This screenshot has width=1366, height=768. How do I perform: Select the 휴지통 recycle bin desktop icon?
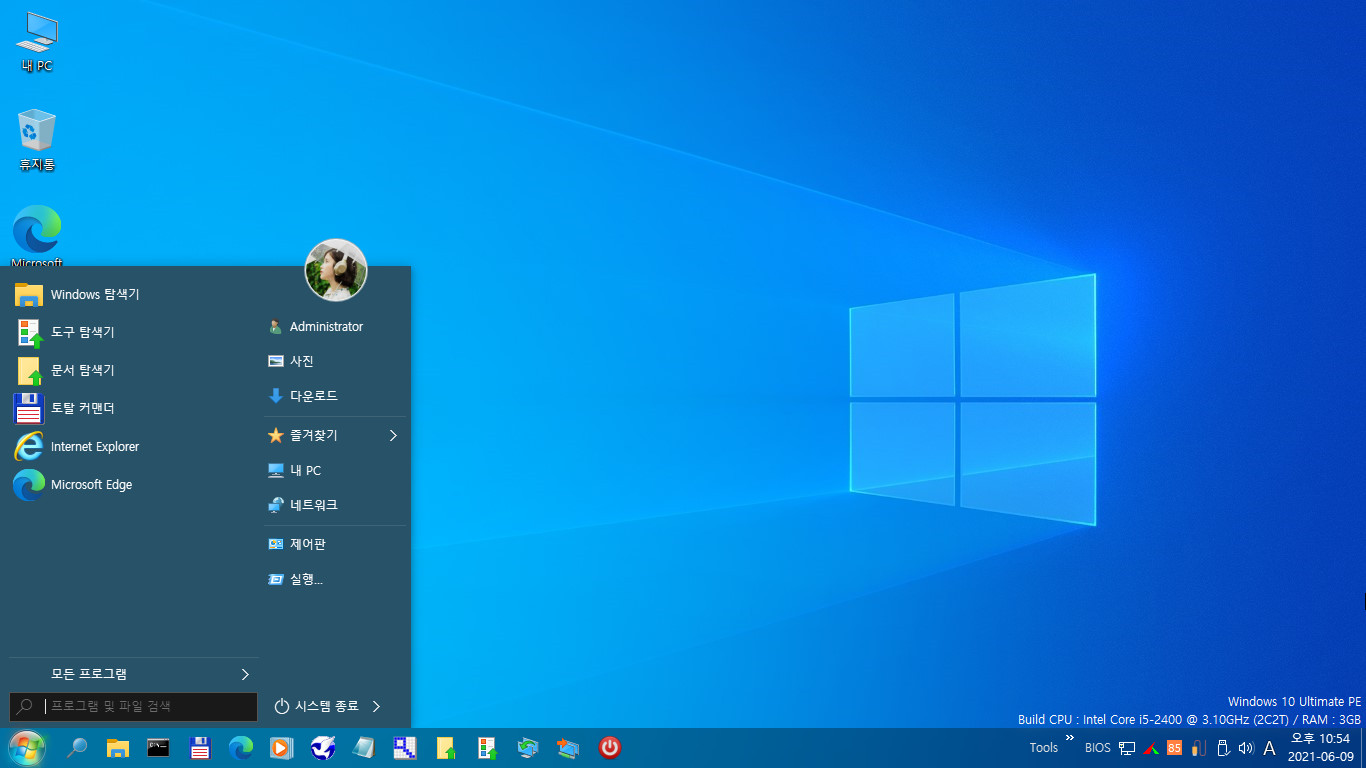(37, 140)
